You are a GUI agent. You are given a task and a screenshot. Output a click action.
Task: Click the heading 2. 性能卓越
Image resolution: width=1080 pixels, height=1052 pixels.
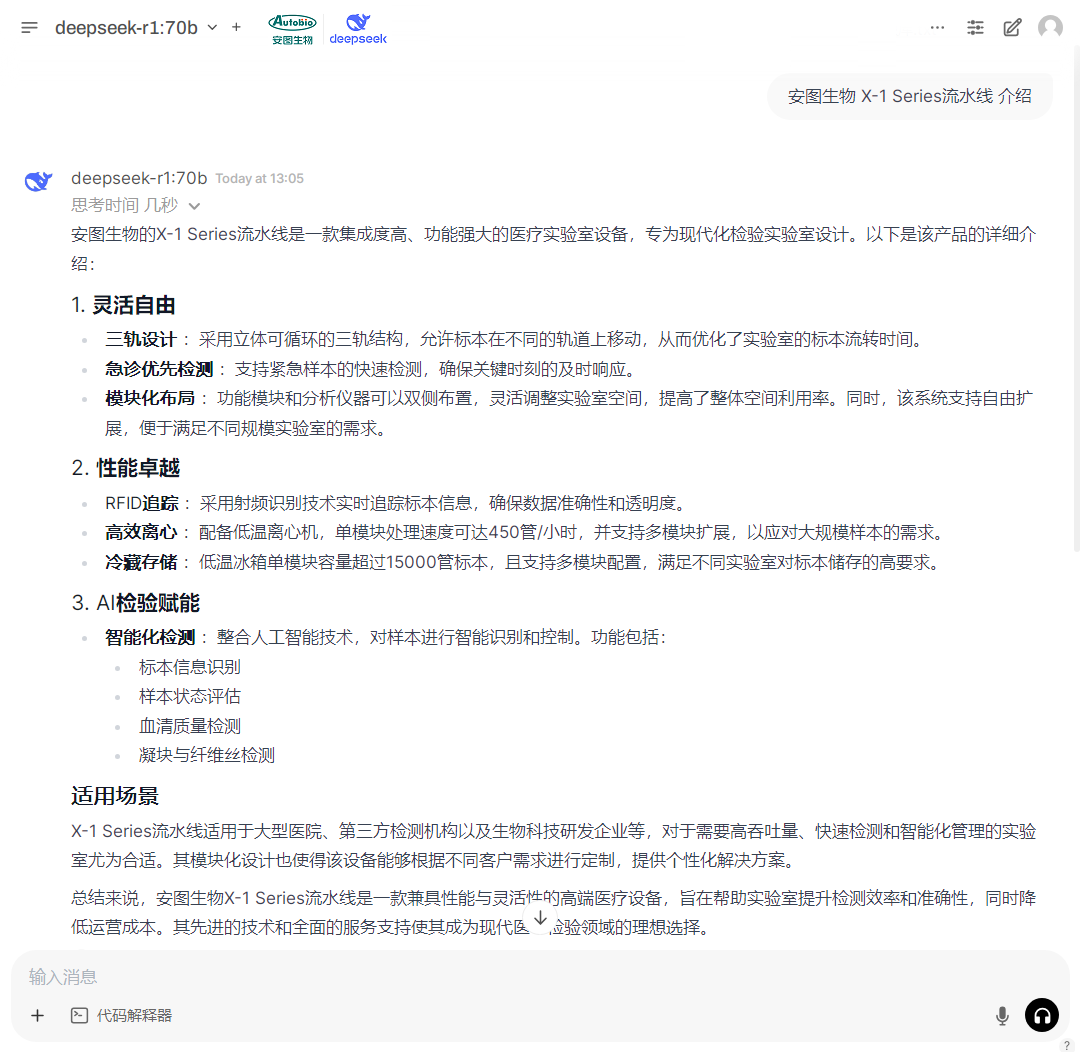pyautogui.click(x=125, y=468)
